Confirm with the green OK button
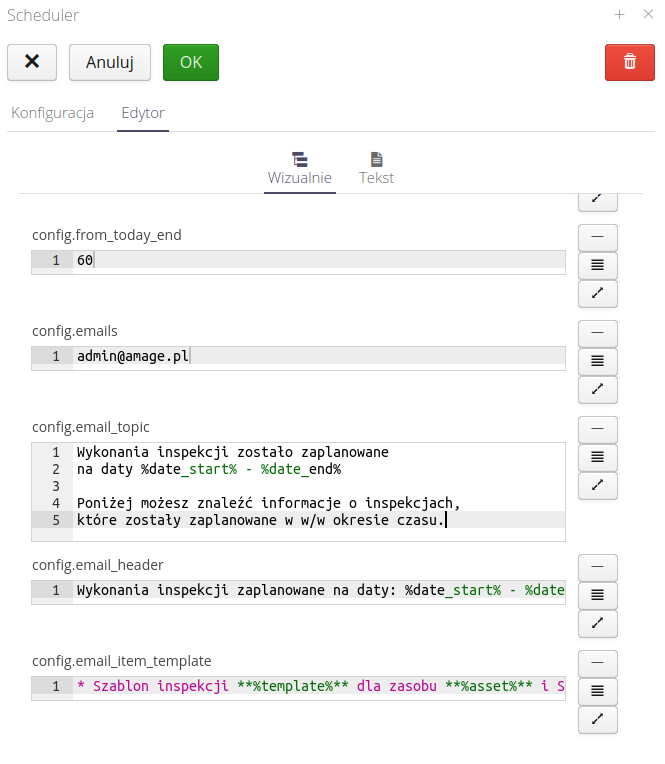This screenshot has height=764, width=665. [190, 62]
